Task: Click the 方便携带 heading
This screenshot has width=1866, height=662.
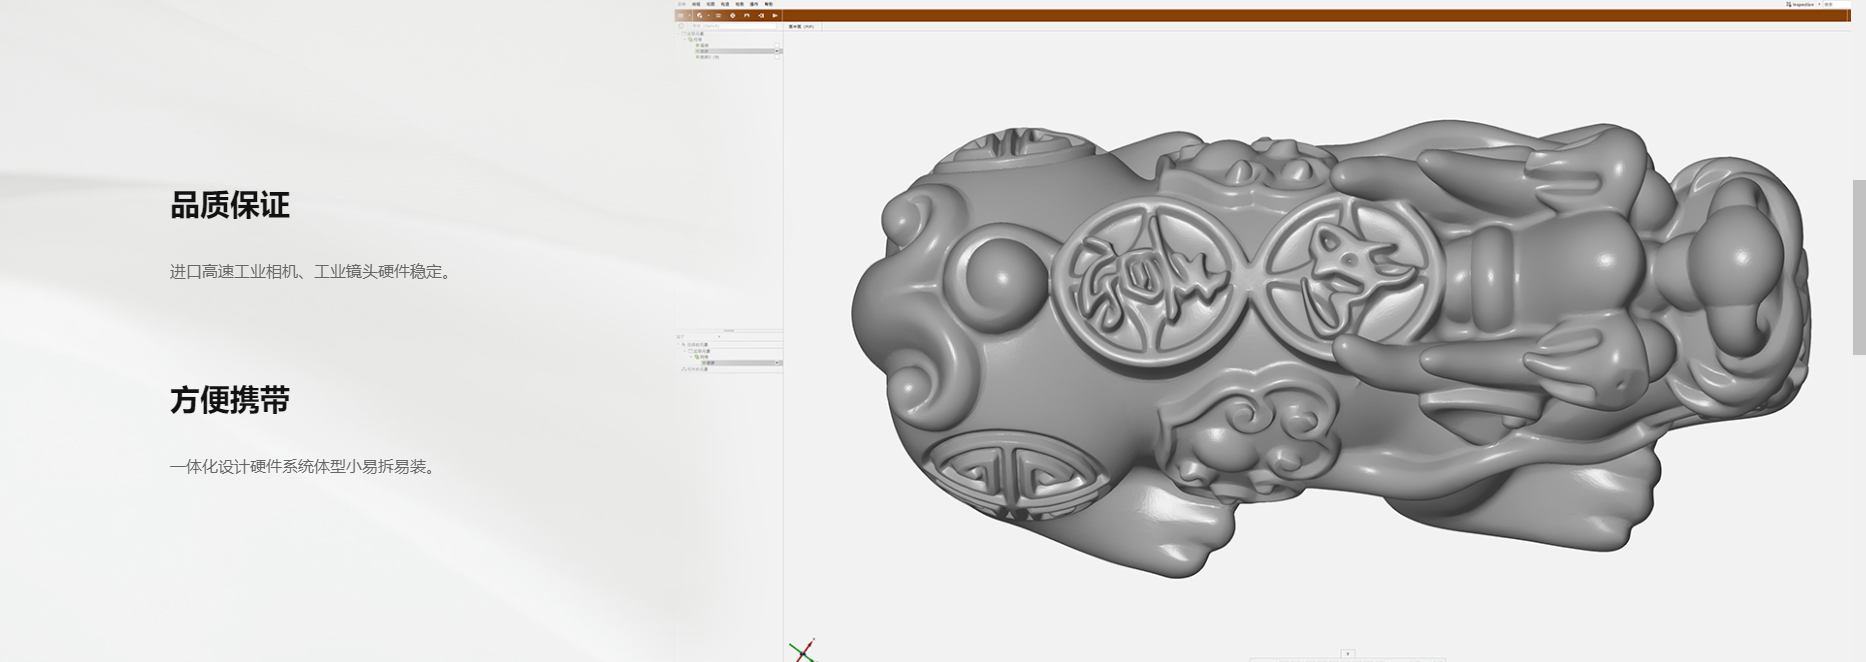Action: tap(230, 400)
